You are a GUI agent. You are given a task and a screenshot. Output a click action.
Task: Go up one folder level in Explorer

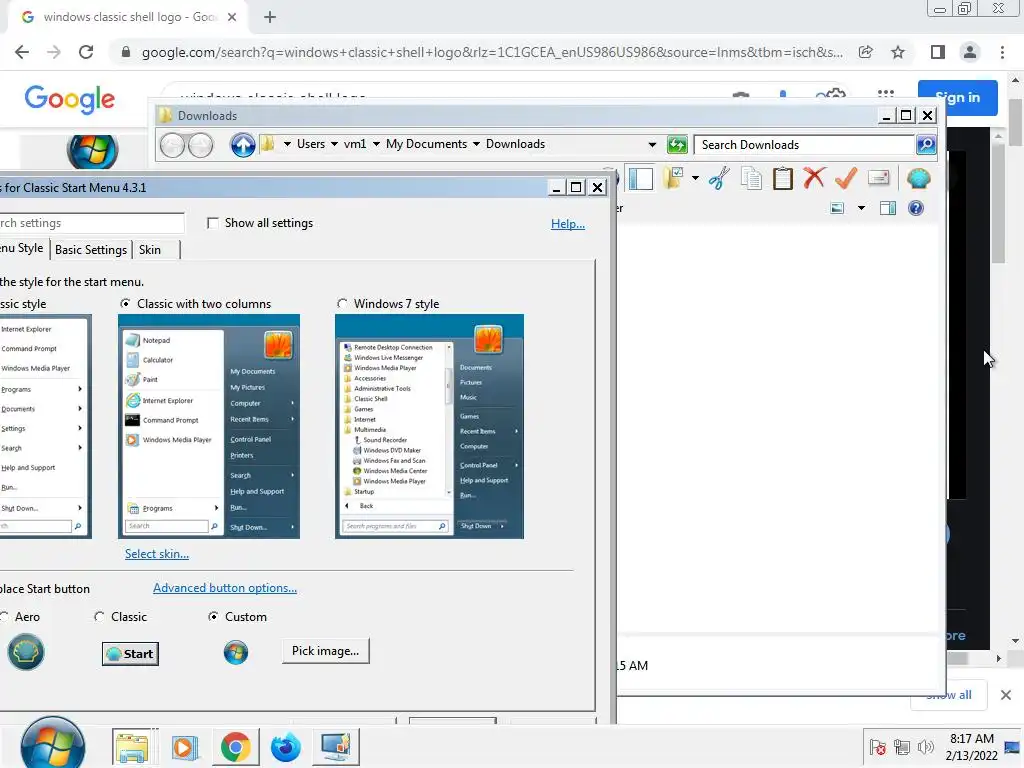click(243, 145)
